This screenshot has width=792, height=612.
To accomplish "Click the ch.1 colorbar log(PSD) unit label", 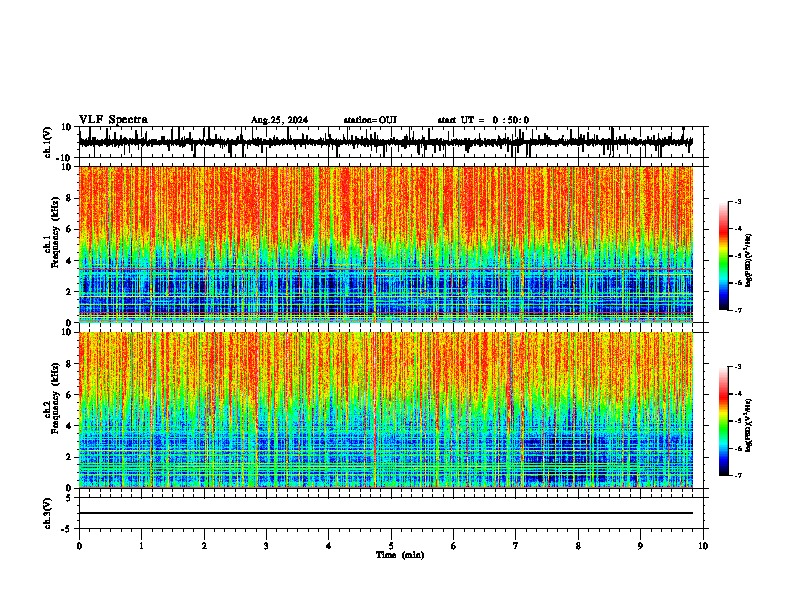I will click(749, 261).
